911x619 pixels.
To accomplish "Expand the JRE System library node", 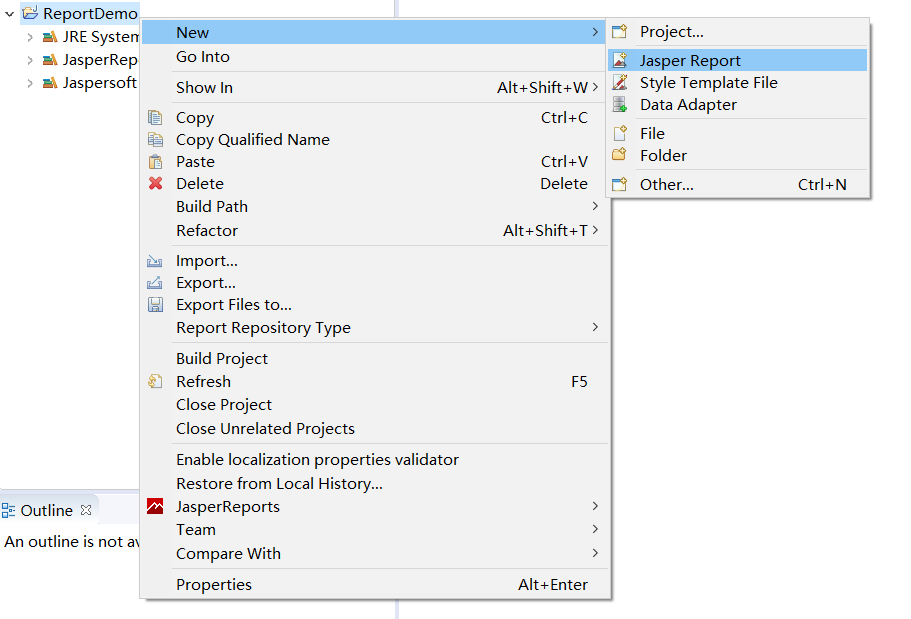I will 30,37.
